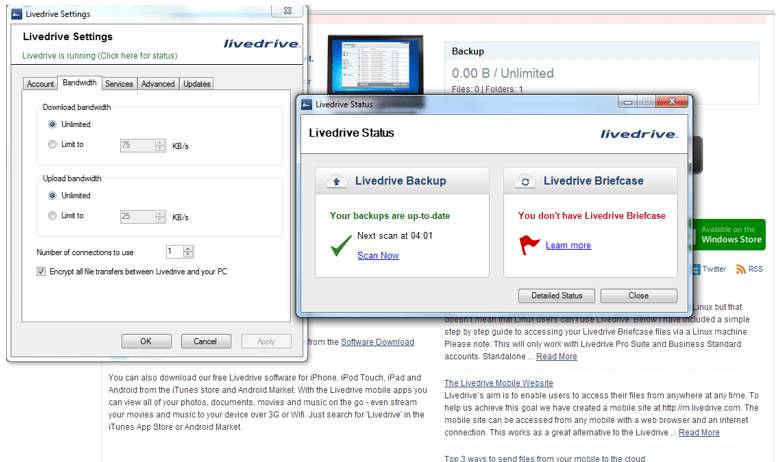Open the RSS feed icon on webpage
Viewport: 783px width, 462px height.
(741, 269)
